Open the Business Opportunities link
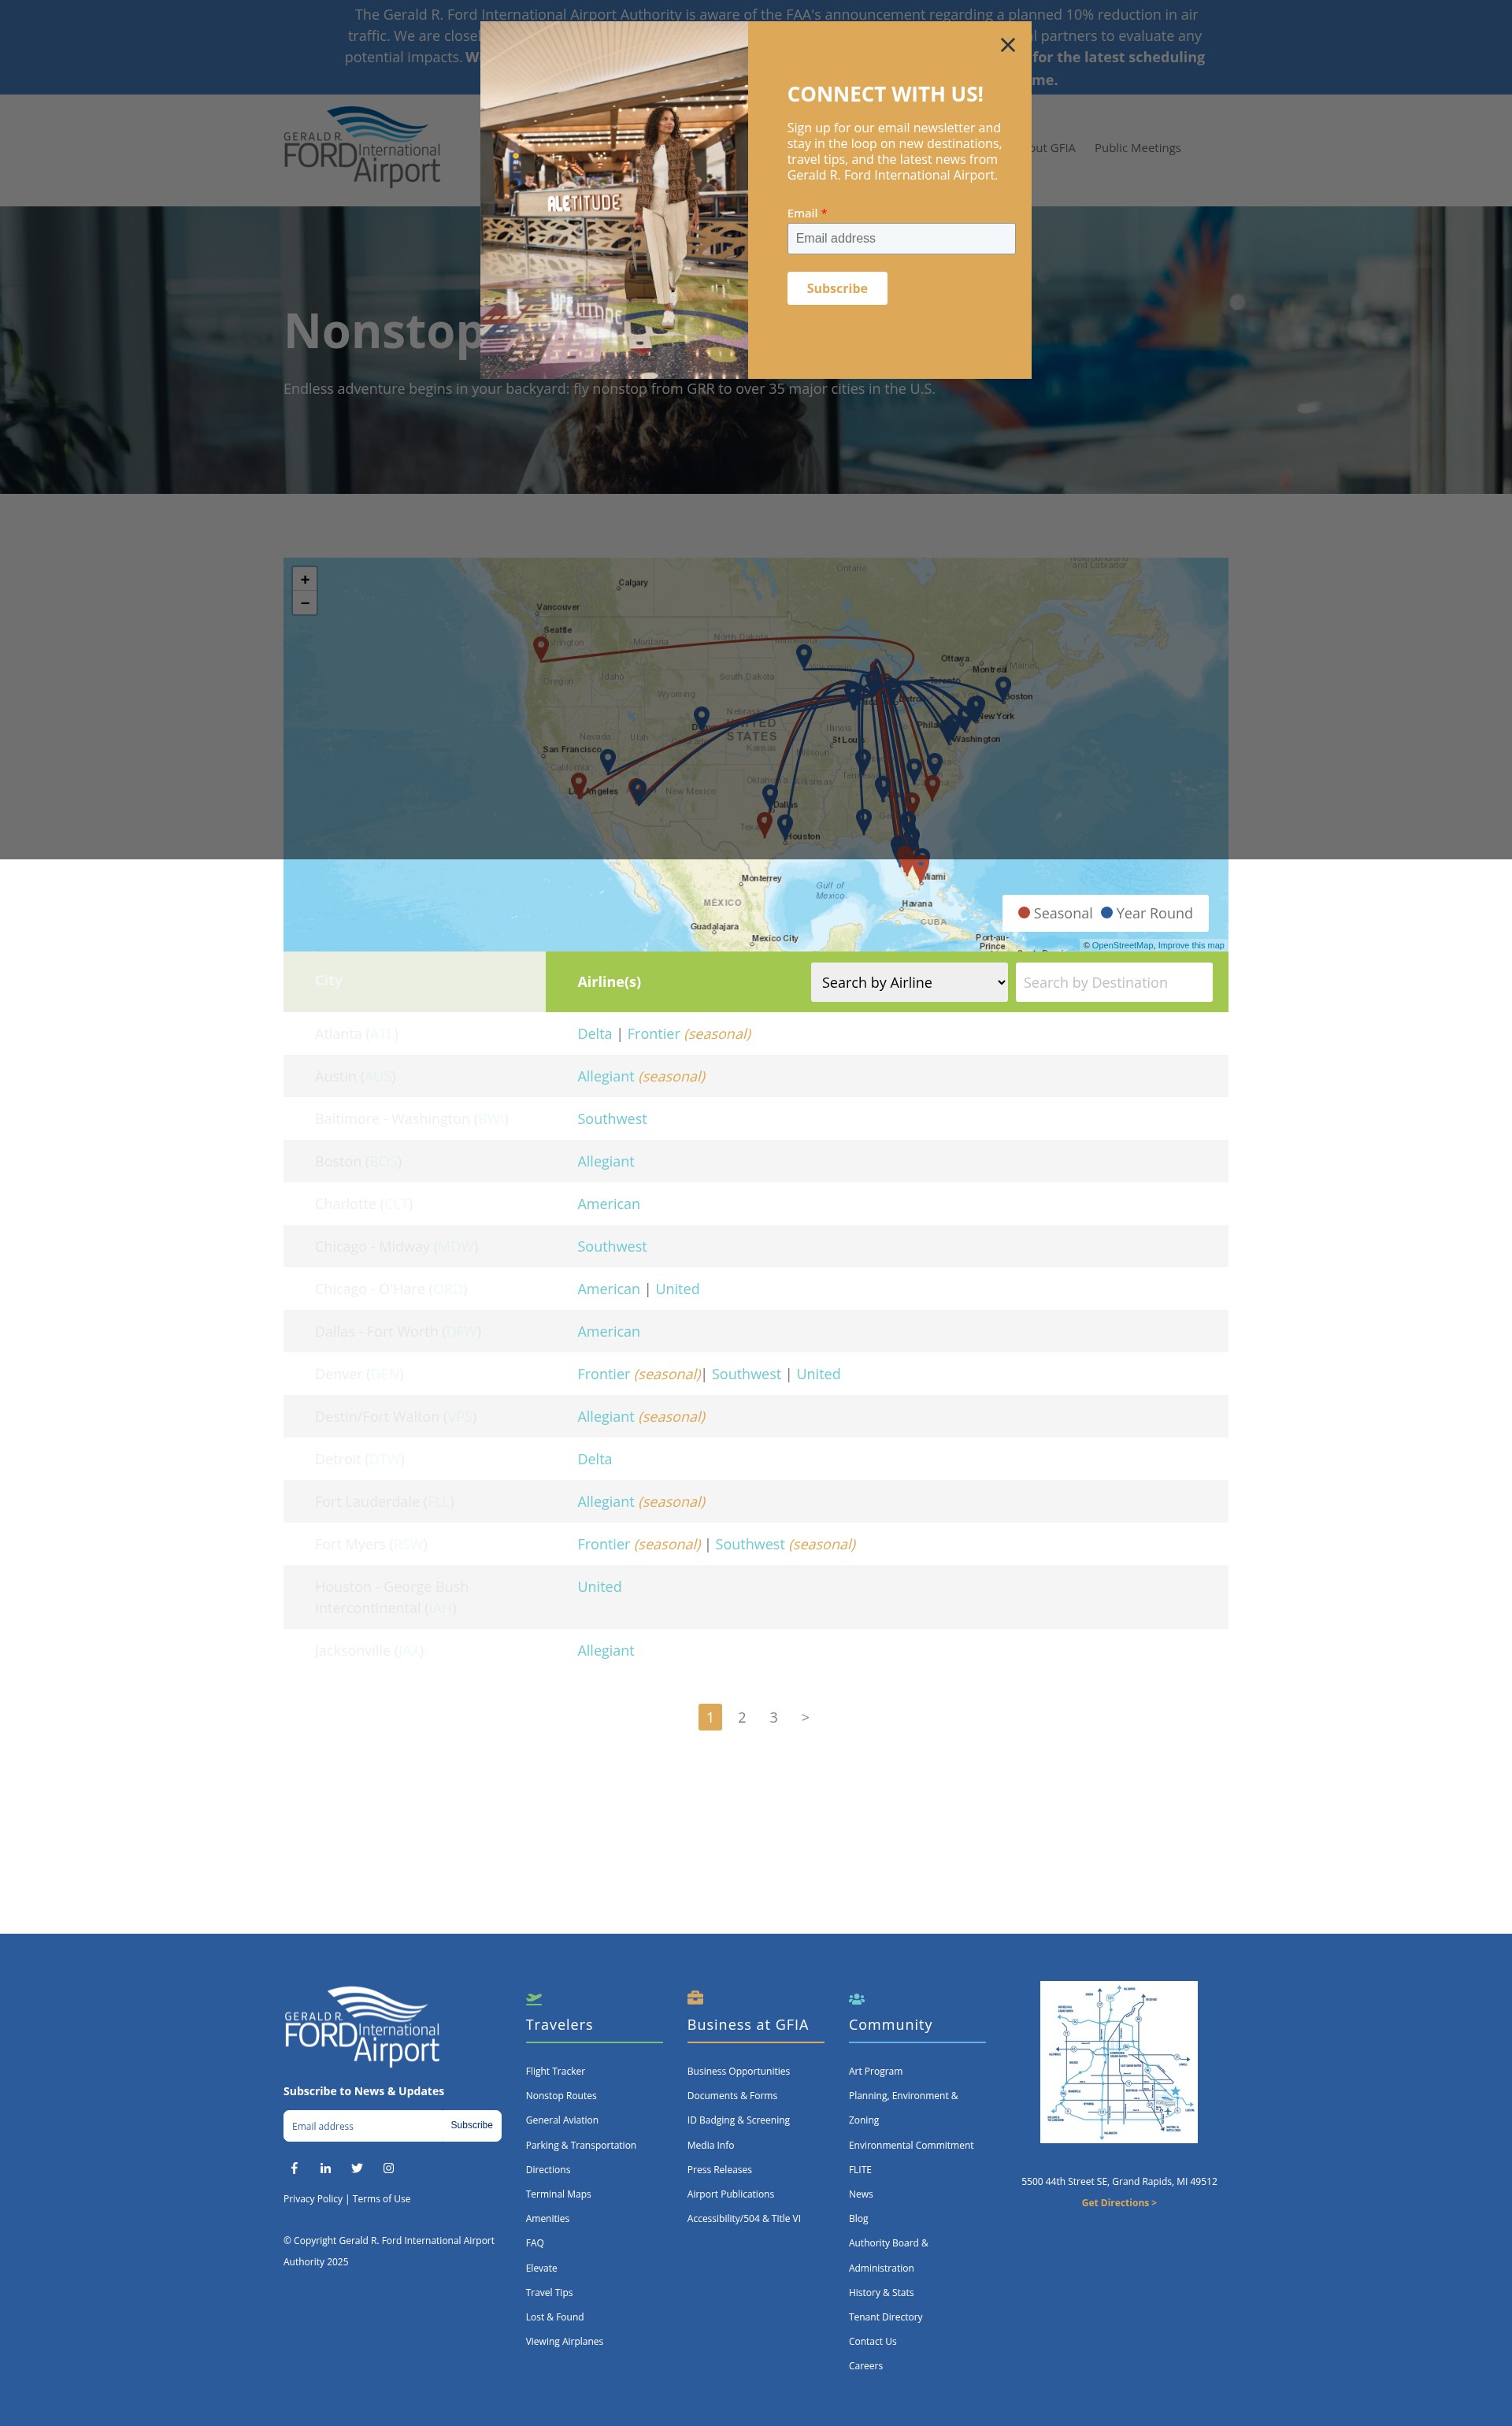The image size is (1512, 2426). (x=738, y=2071)
